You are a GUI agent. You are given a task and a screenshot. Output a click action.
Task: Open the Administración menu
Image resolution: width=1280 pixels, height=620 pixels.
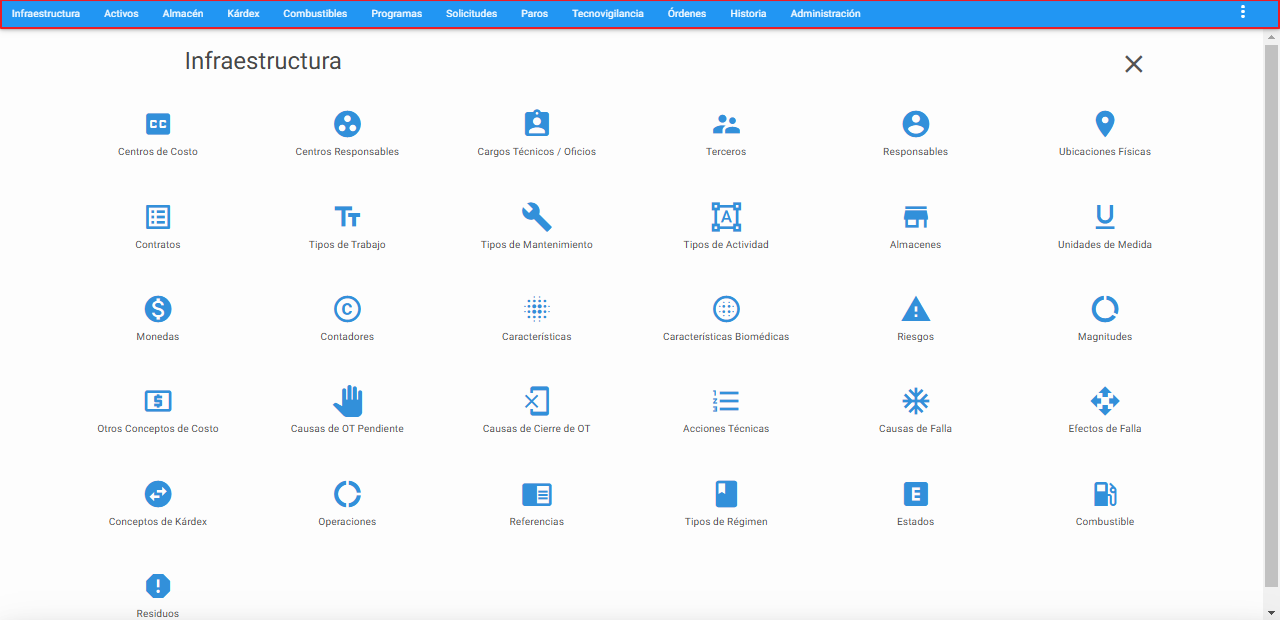[x=825, y=14]
